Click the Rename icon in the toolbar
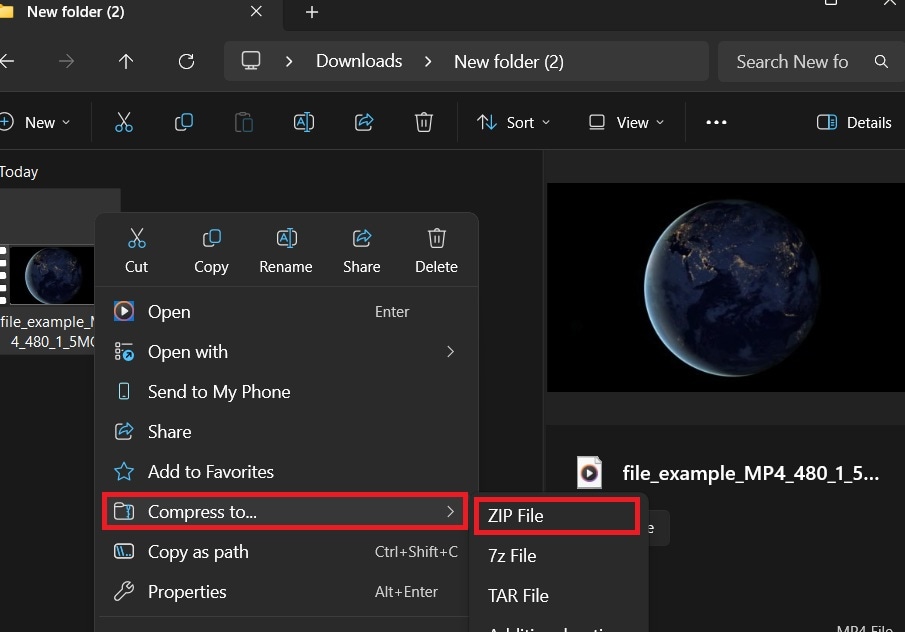905x632 pixels. [x=304, y=122]
